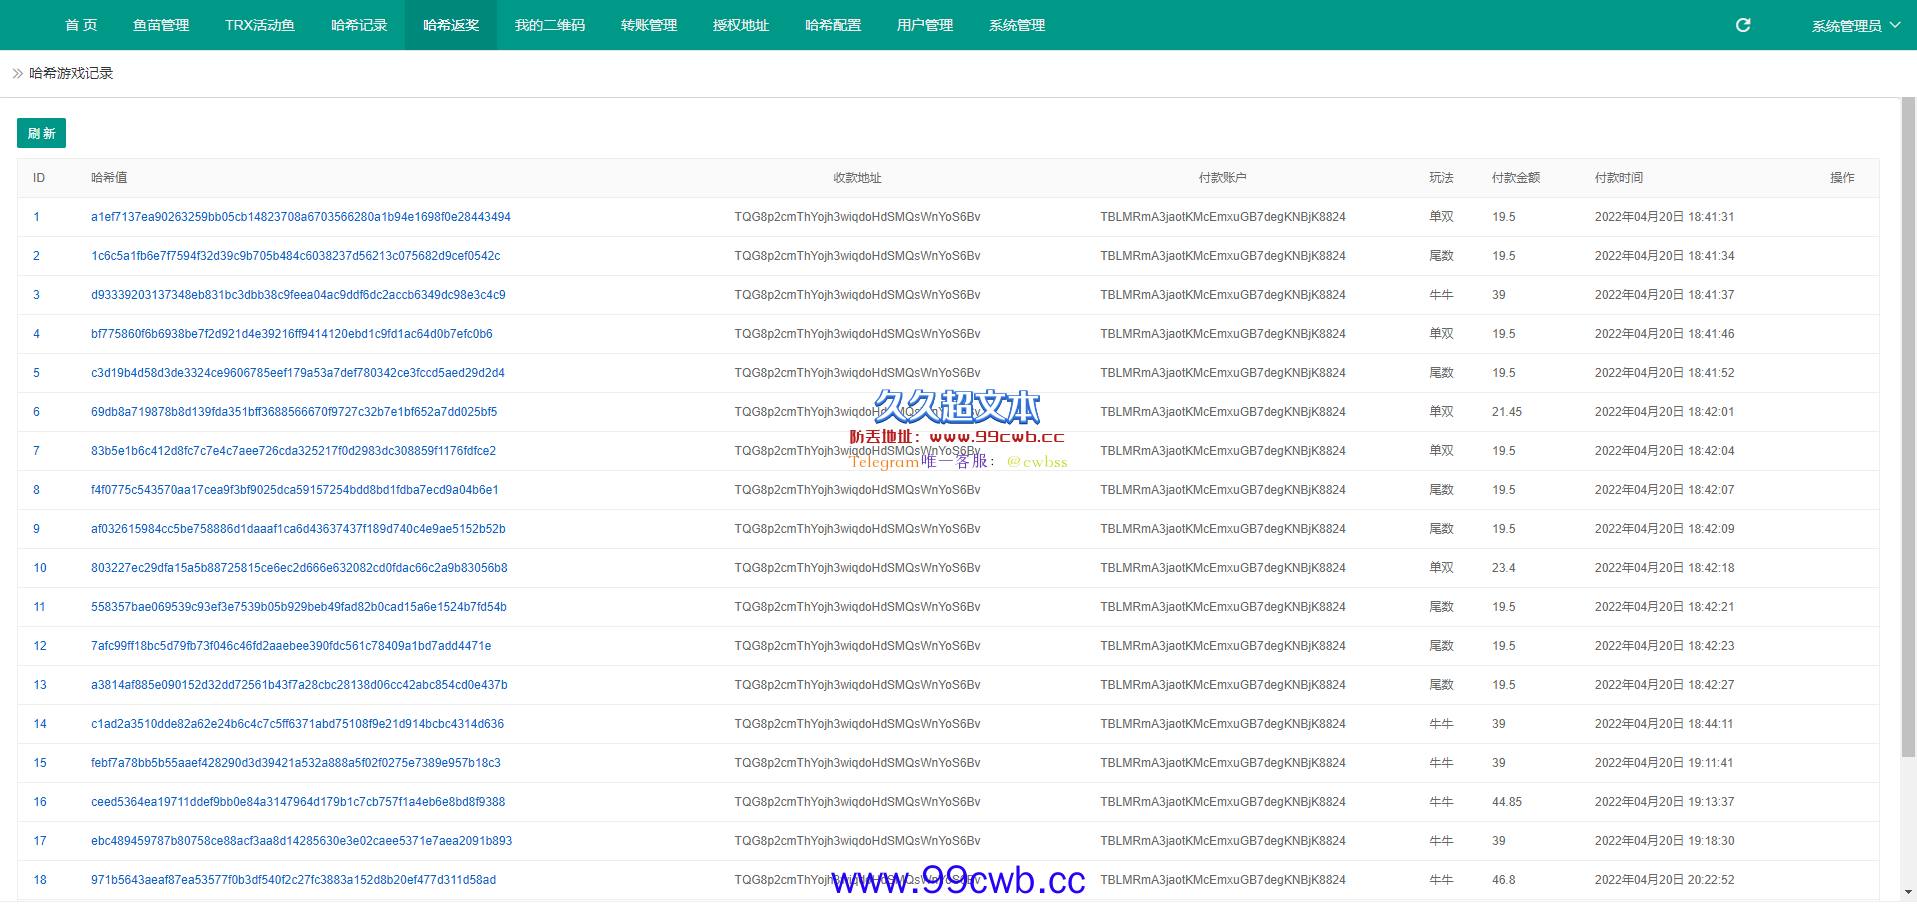Click the ID column header
Screen dimensions: 1917x904
tap(39, 178)
